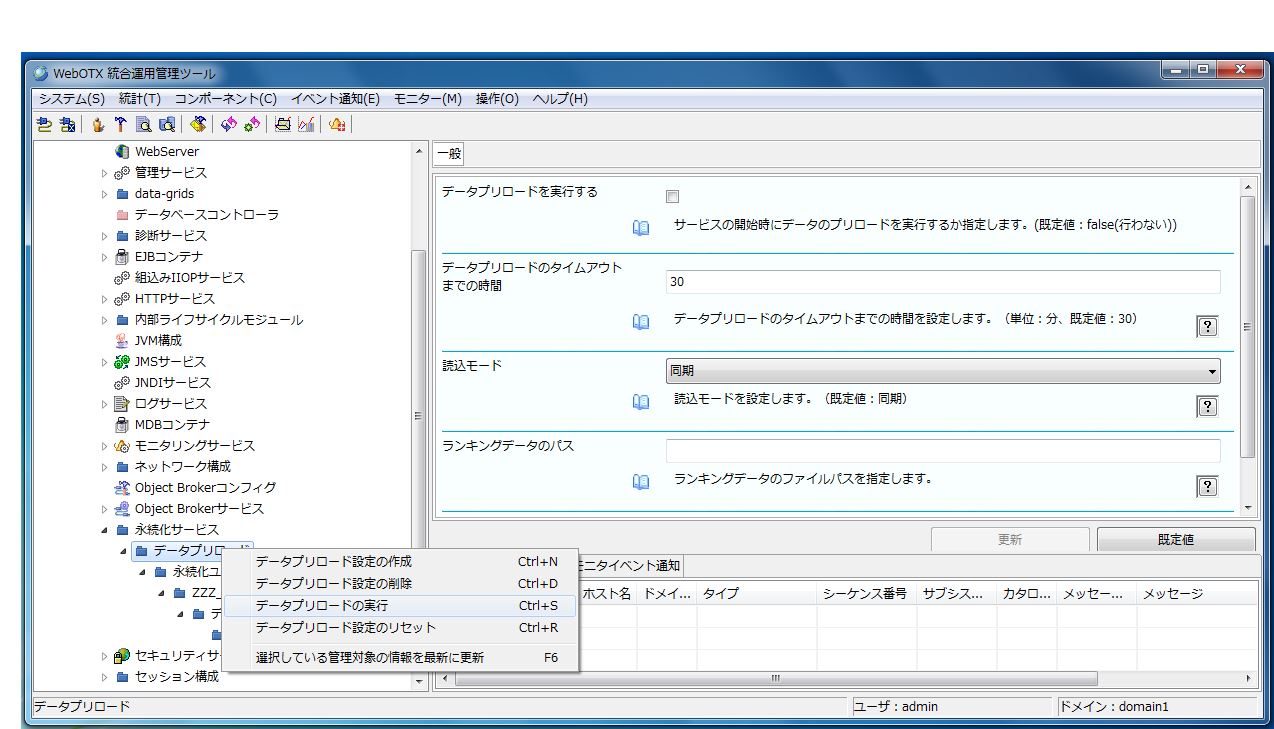Click question mark button for ランキングデータのパス

(1207, 487)
